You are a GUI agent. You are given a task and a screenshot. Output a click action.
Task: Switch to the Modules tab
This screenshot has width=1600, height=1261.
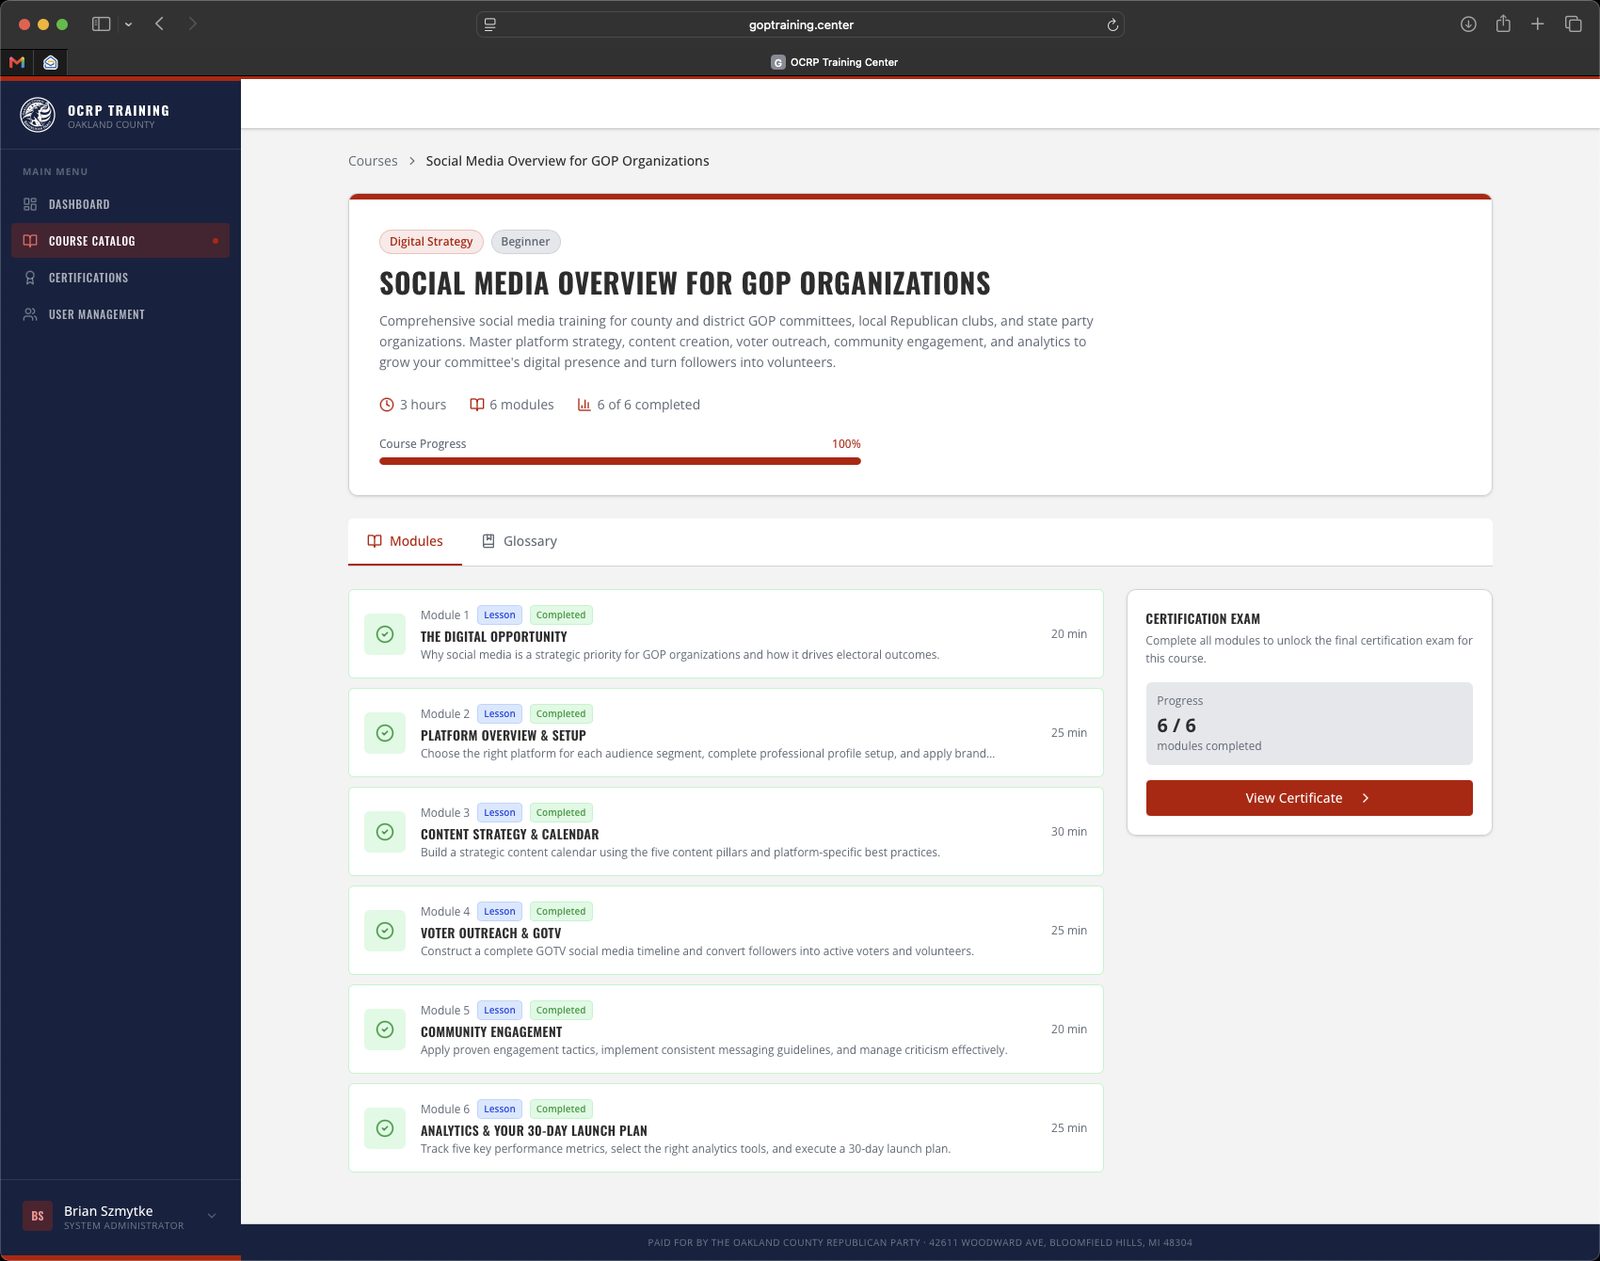(x=405, y=541)
